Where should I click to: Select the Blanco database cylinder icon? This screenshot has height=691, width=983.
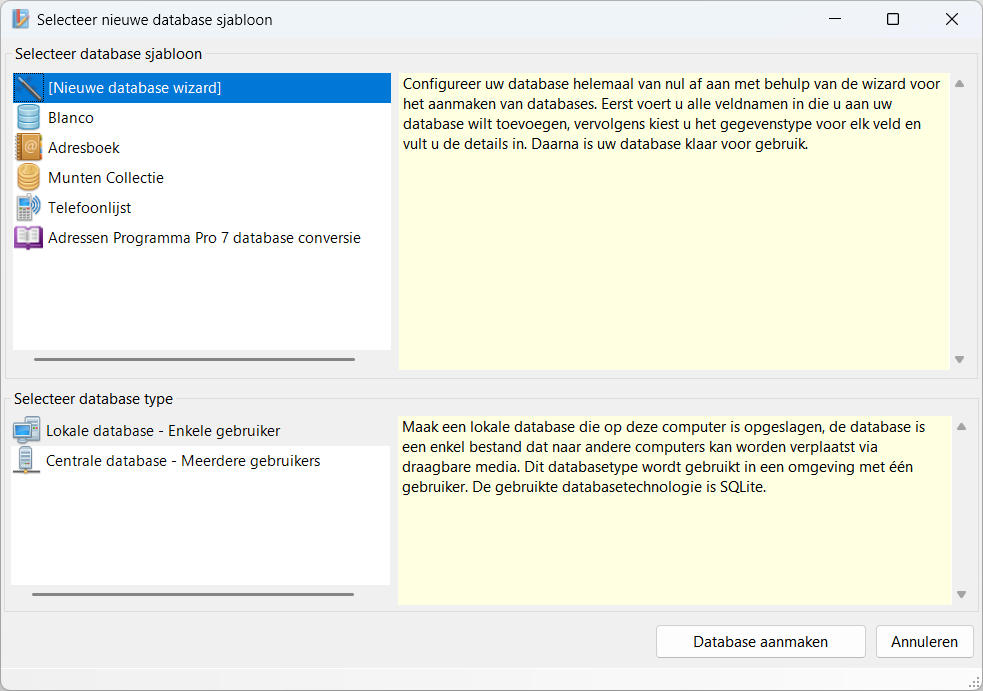click(29, 118)
